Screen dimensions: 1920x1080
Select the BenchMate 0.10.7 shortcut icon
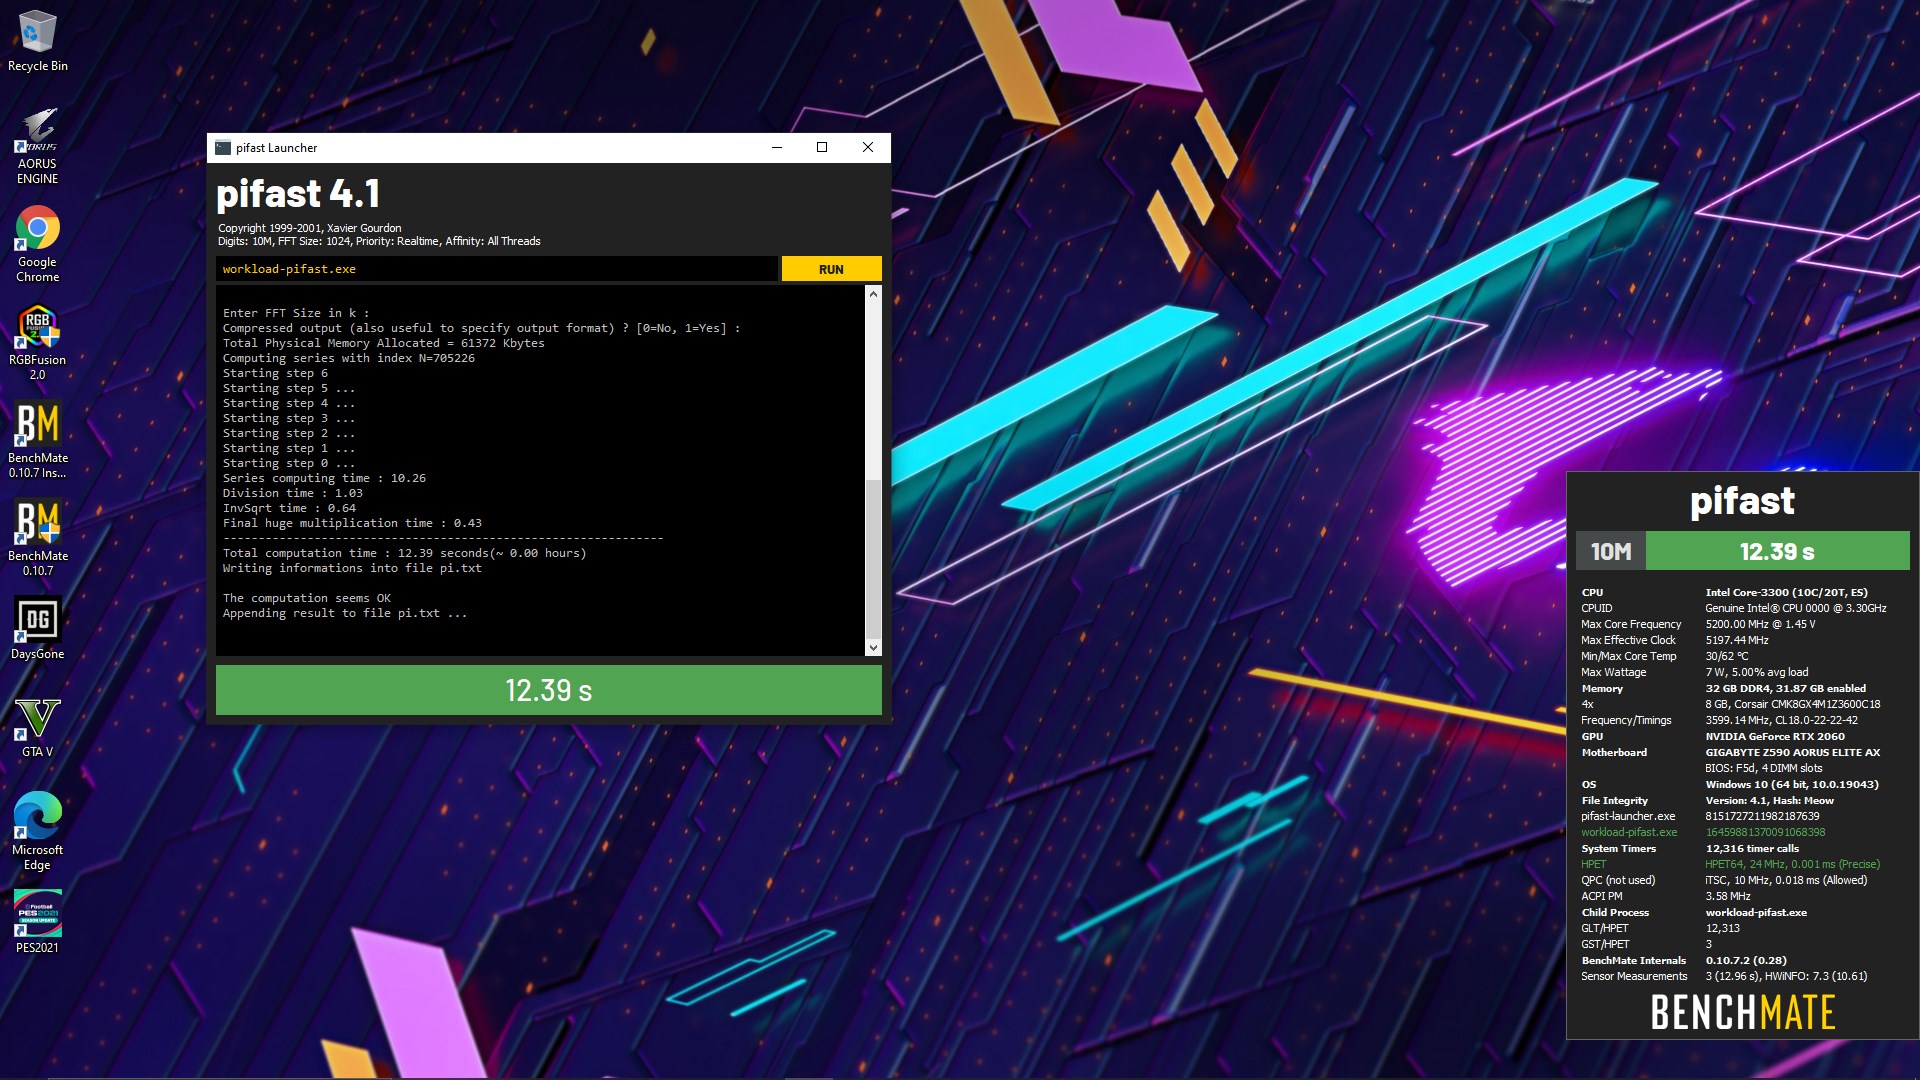point(37,538)
